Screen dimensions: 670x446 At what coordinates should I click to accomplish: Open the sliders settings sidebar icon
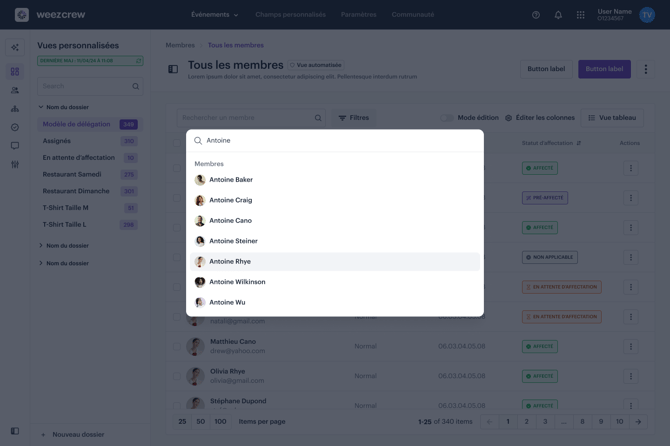tap(15, 164)
